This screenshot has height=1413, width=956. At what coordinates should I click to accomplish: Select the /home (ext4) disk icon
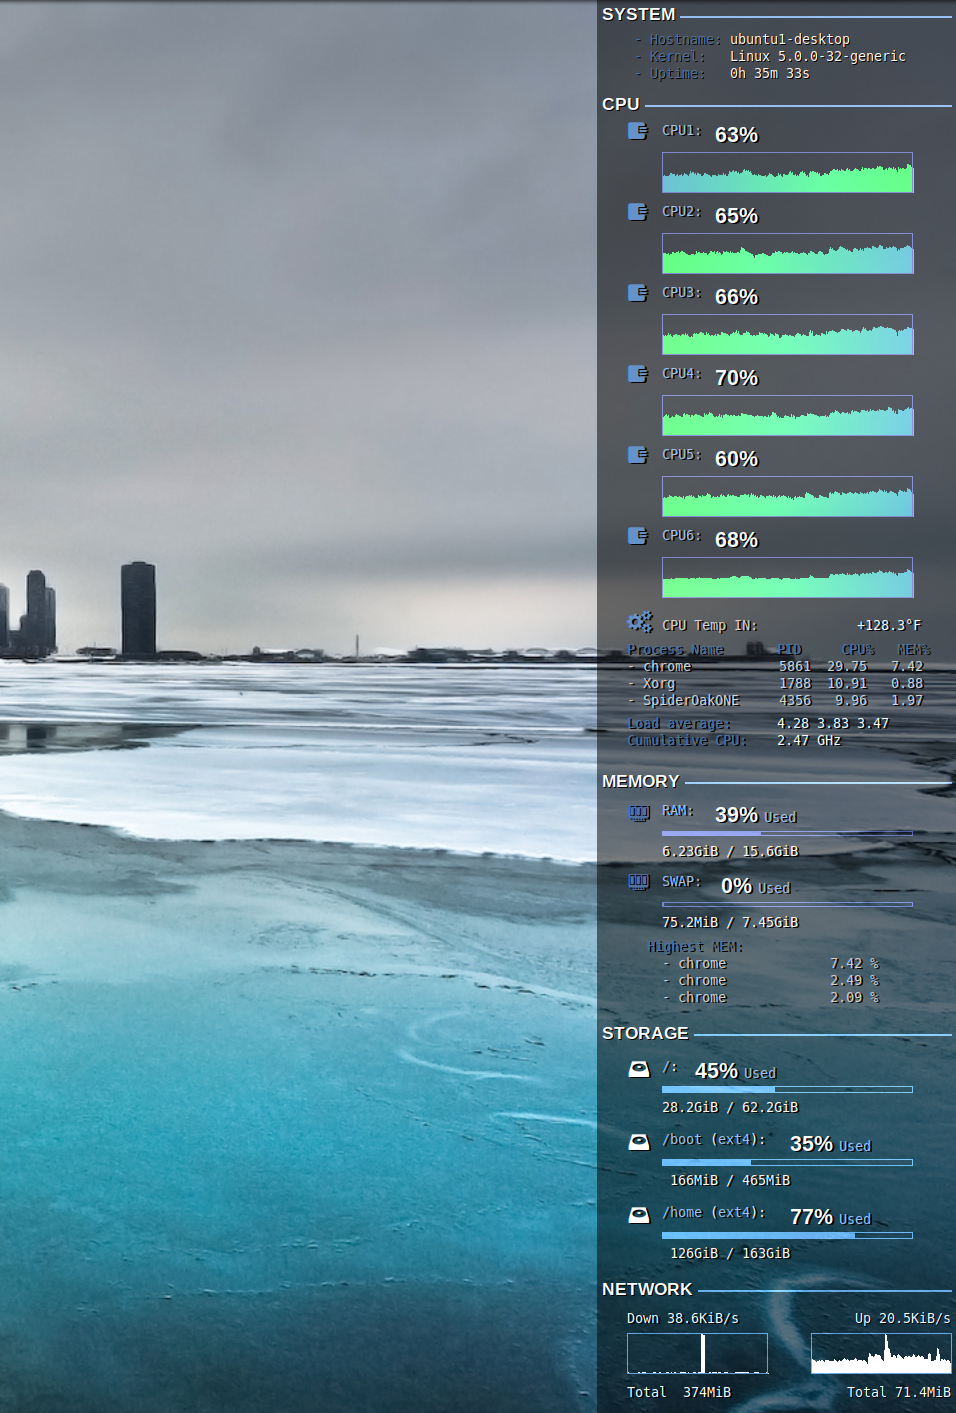(638, 1215)
